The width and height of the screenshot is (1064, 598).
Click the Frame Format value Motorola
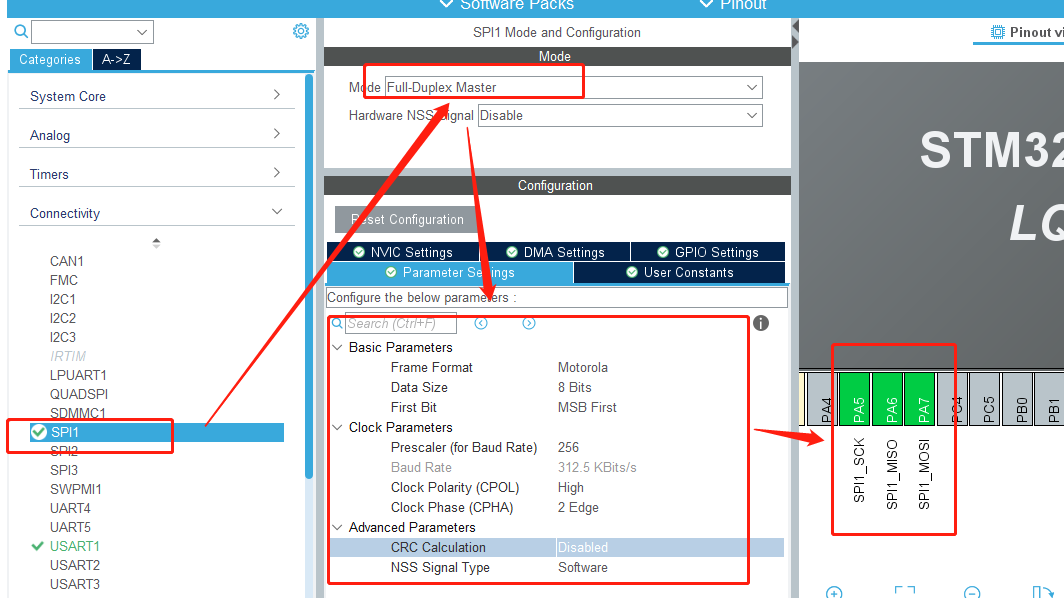(x=582, y=367)
